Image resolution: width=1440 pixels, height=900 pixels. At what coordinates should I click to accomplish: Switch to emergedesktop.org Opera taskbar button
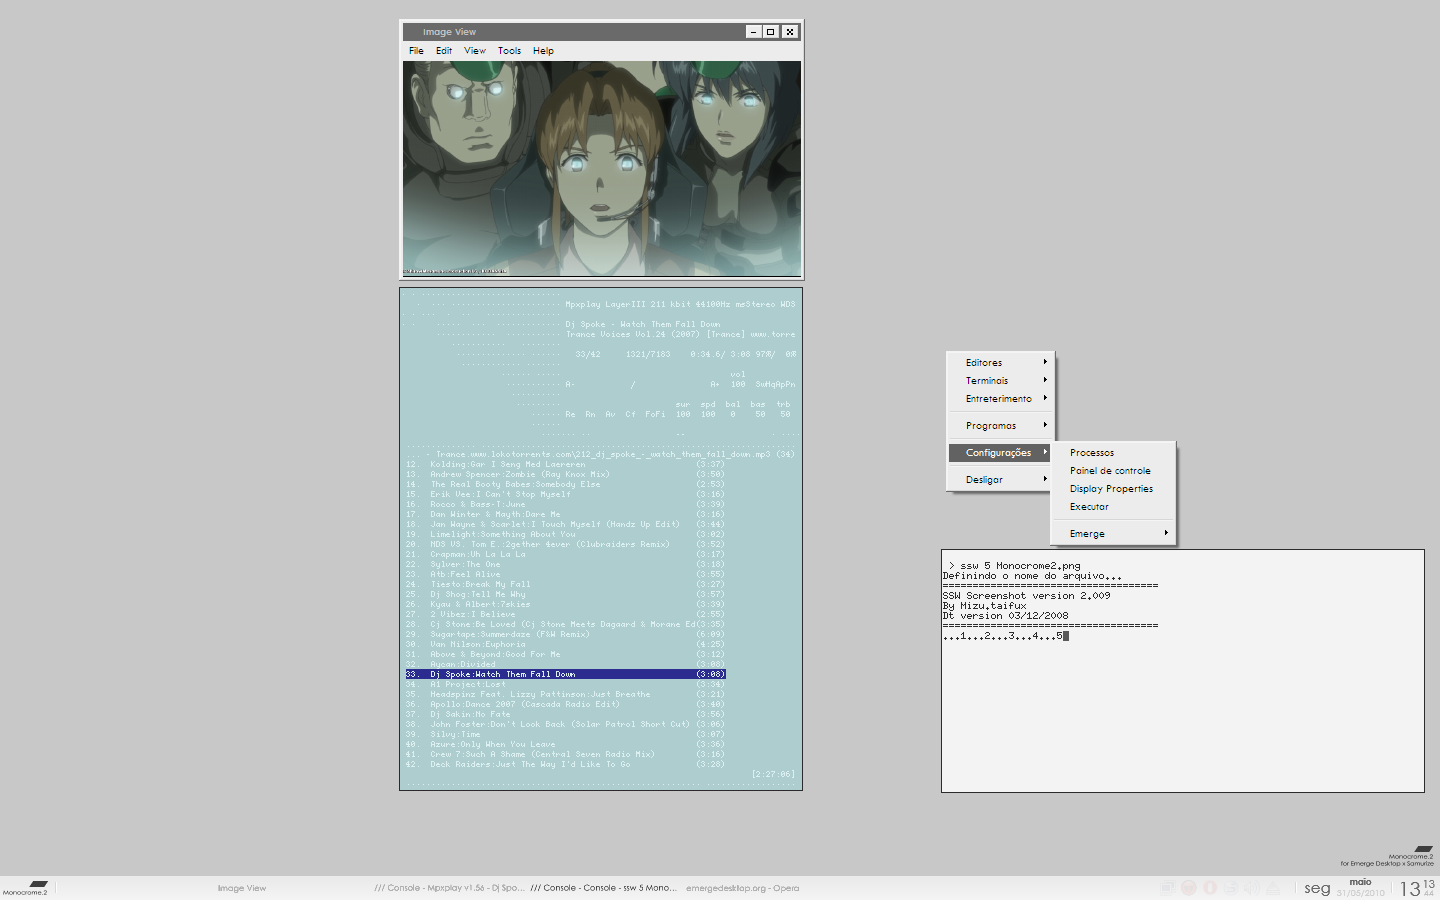tap(742, 888)
